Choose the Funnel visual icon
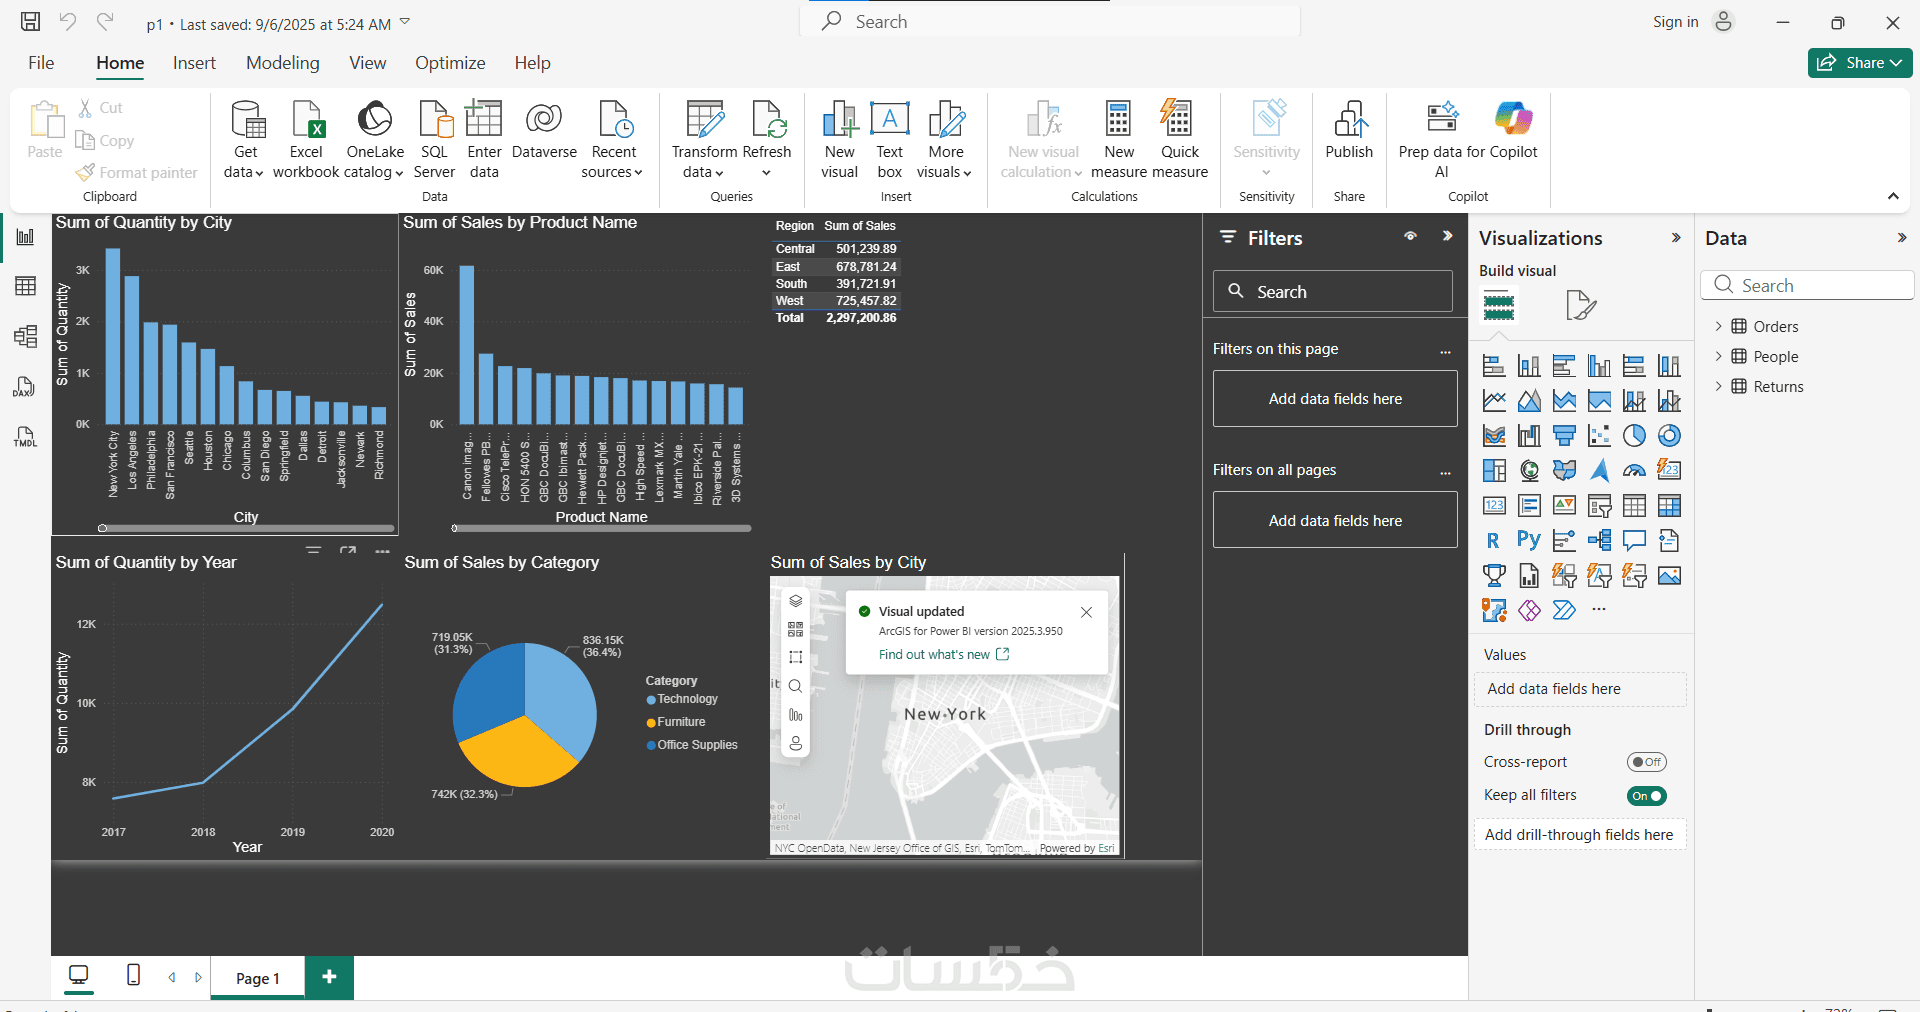Viewport: 1920px width, 1012px height. point(1564,436)
